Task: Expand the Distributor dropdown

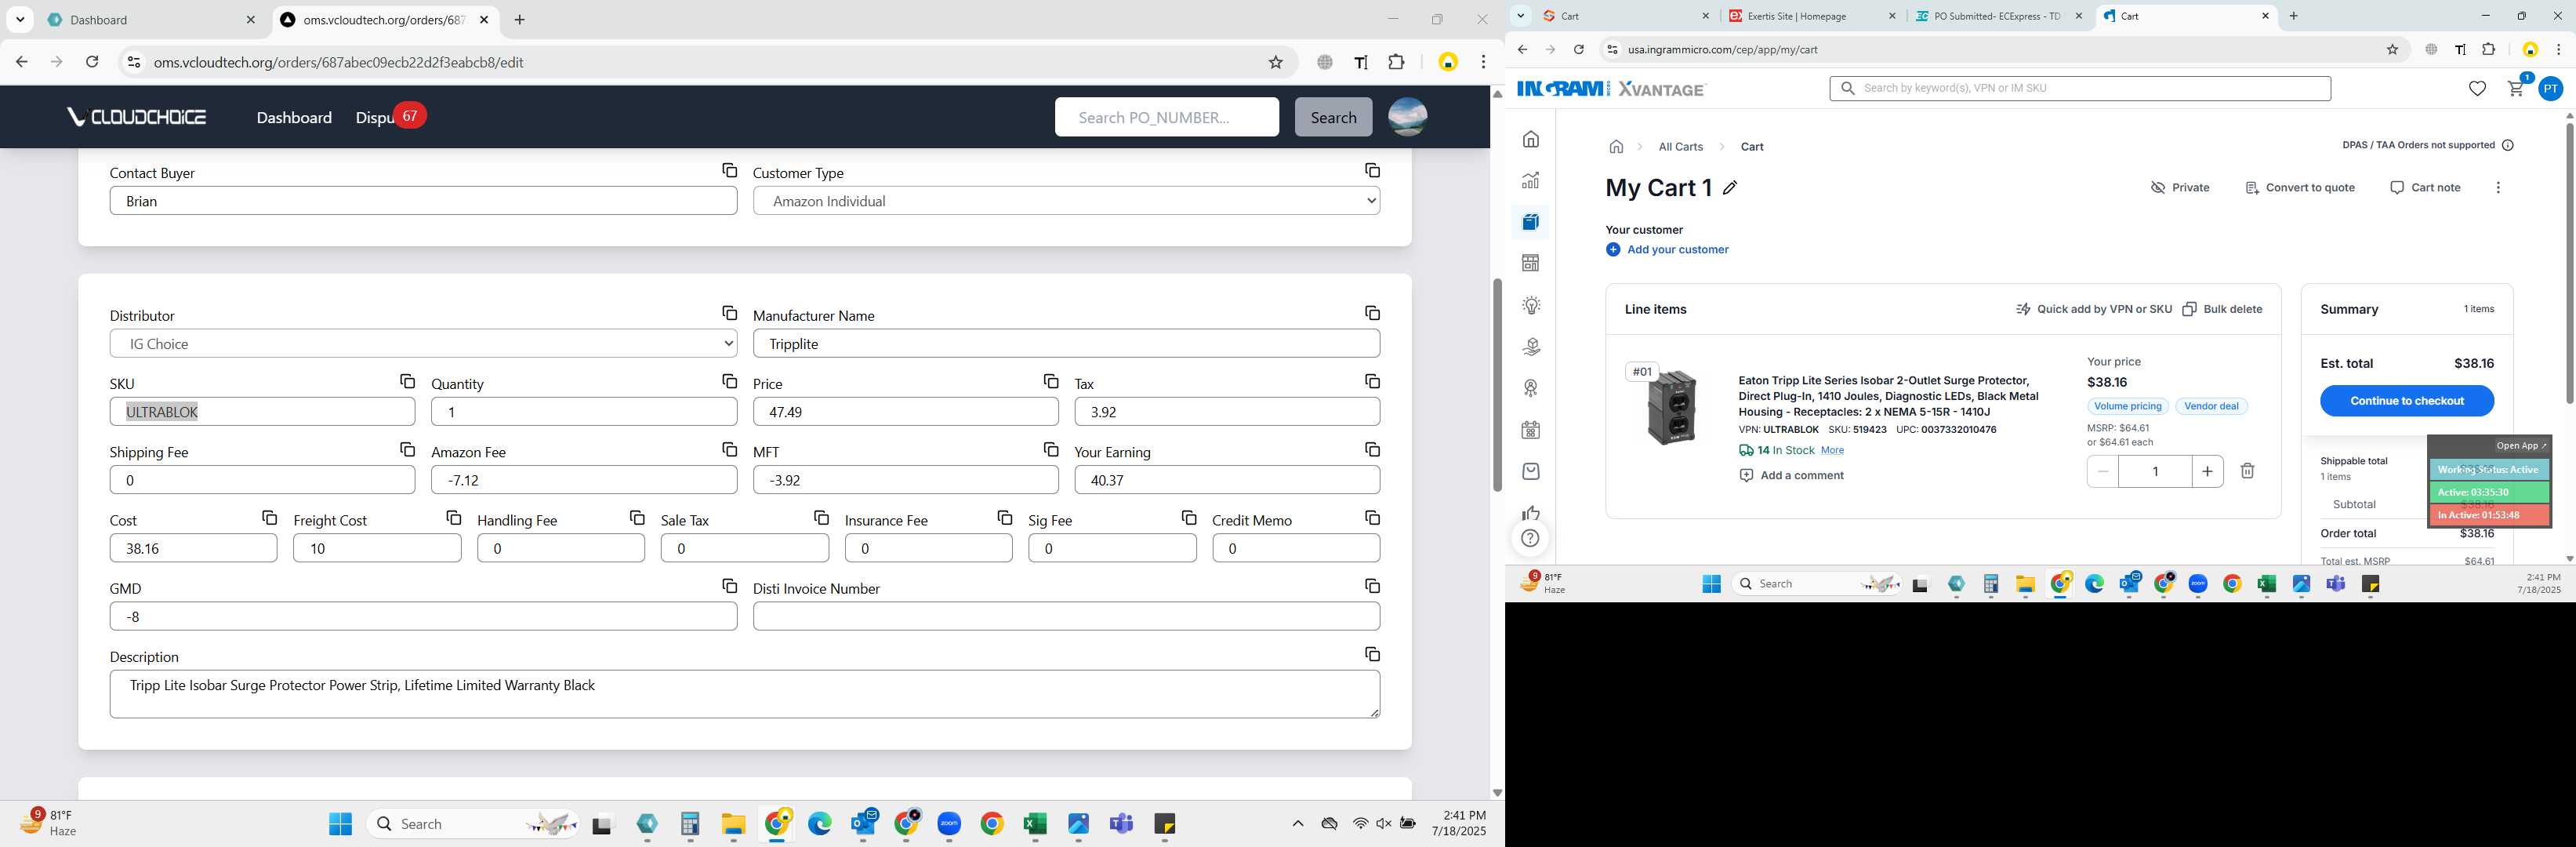Action: [423, 344]
